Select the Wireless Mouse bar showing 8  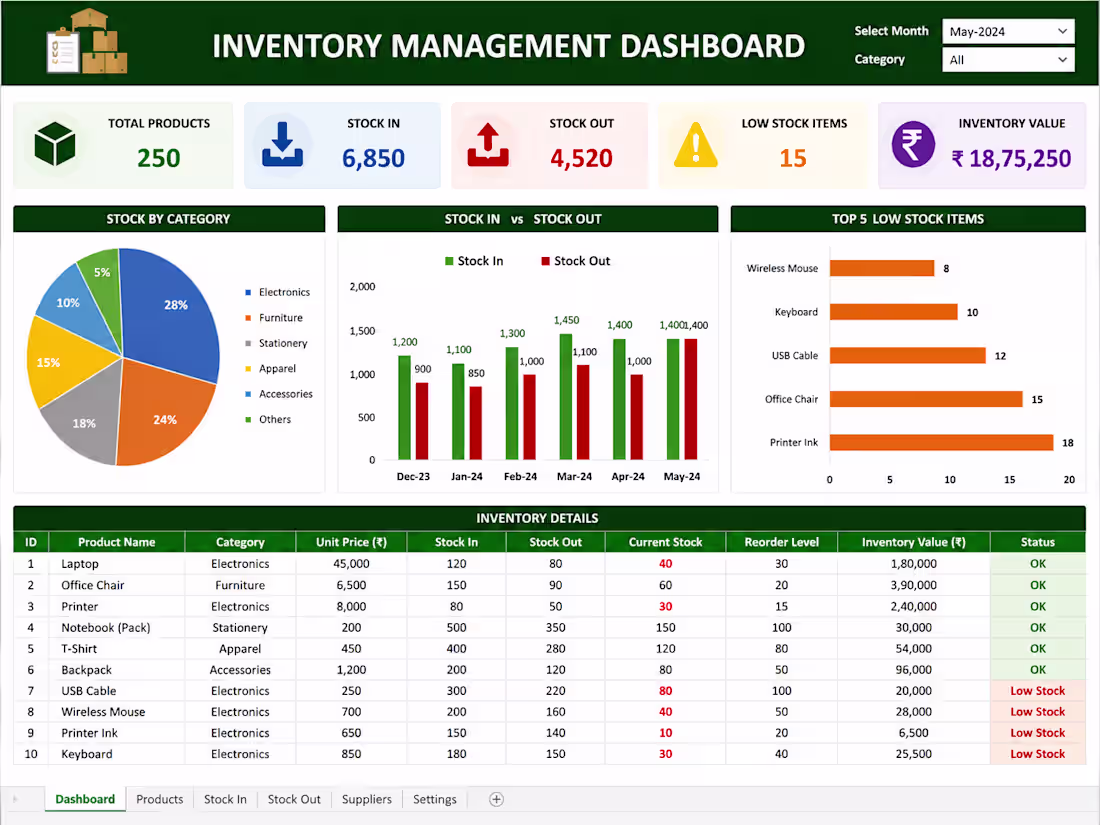click(x=882, y=268)
